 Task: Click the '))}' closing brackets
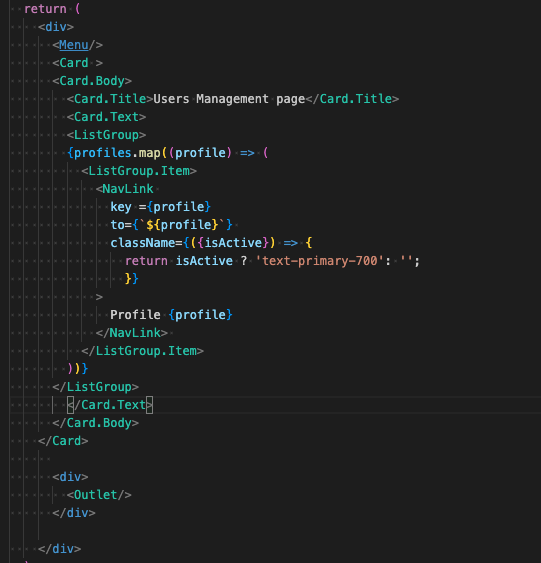click(x=78, y=368)
